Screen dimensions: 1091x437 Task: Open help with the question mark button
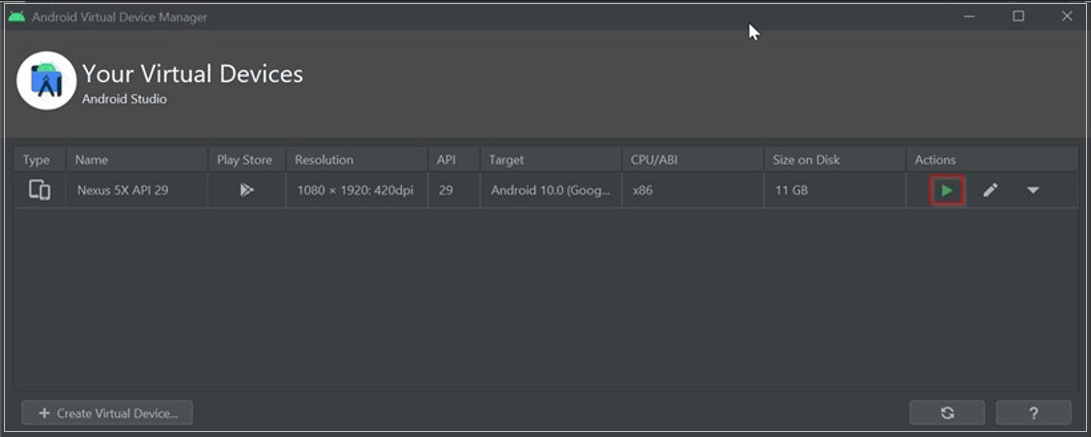pos(1033,413)
